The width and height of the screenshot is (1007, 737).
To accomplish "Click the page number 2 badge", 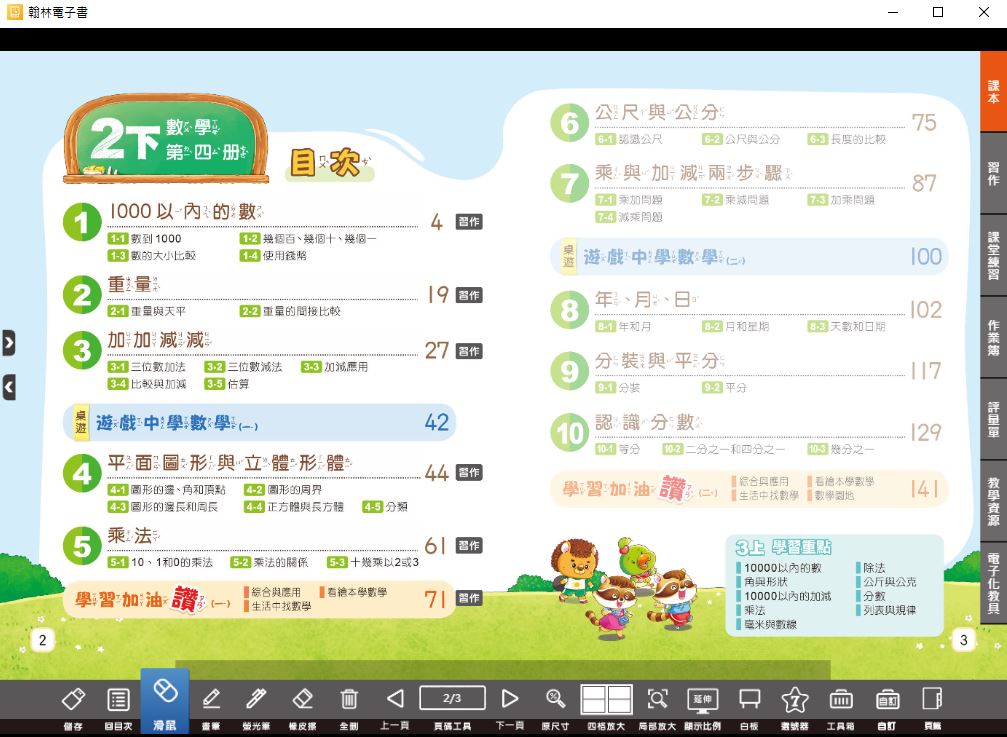I will pos(42,640).
